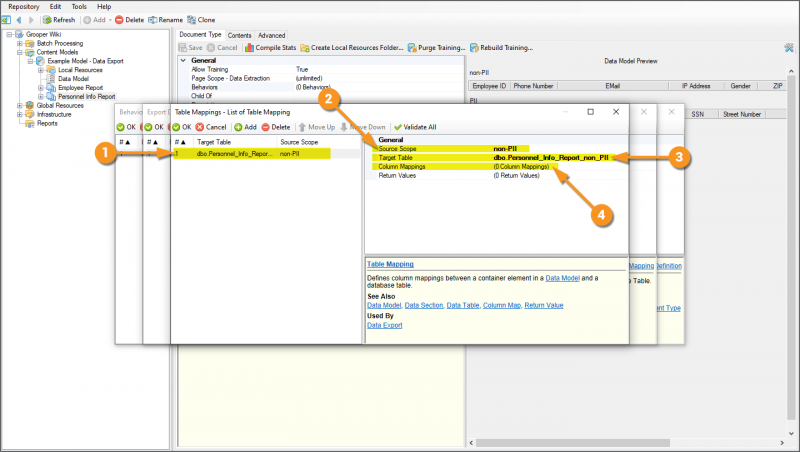Image resolution: width=800 pixels, height=452 pixels.
Task: Open the Help menu
Action: (104, 7)
